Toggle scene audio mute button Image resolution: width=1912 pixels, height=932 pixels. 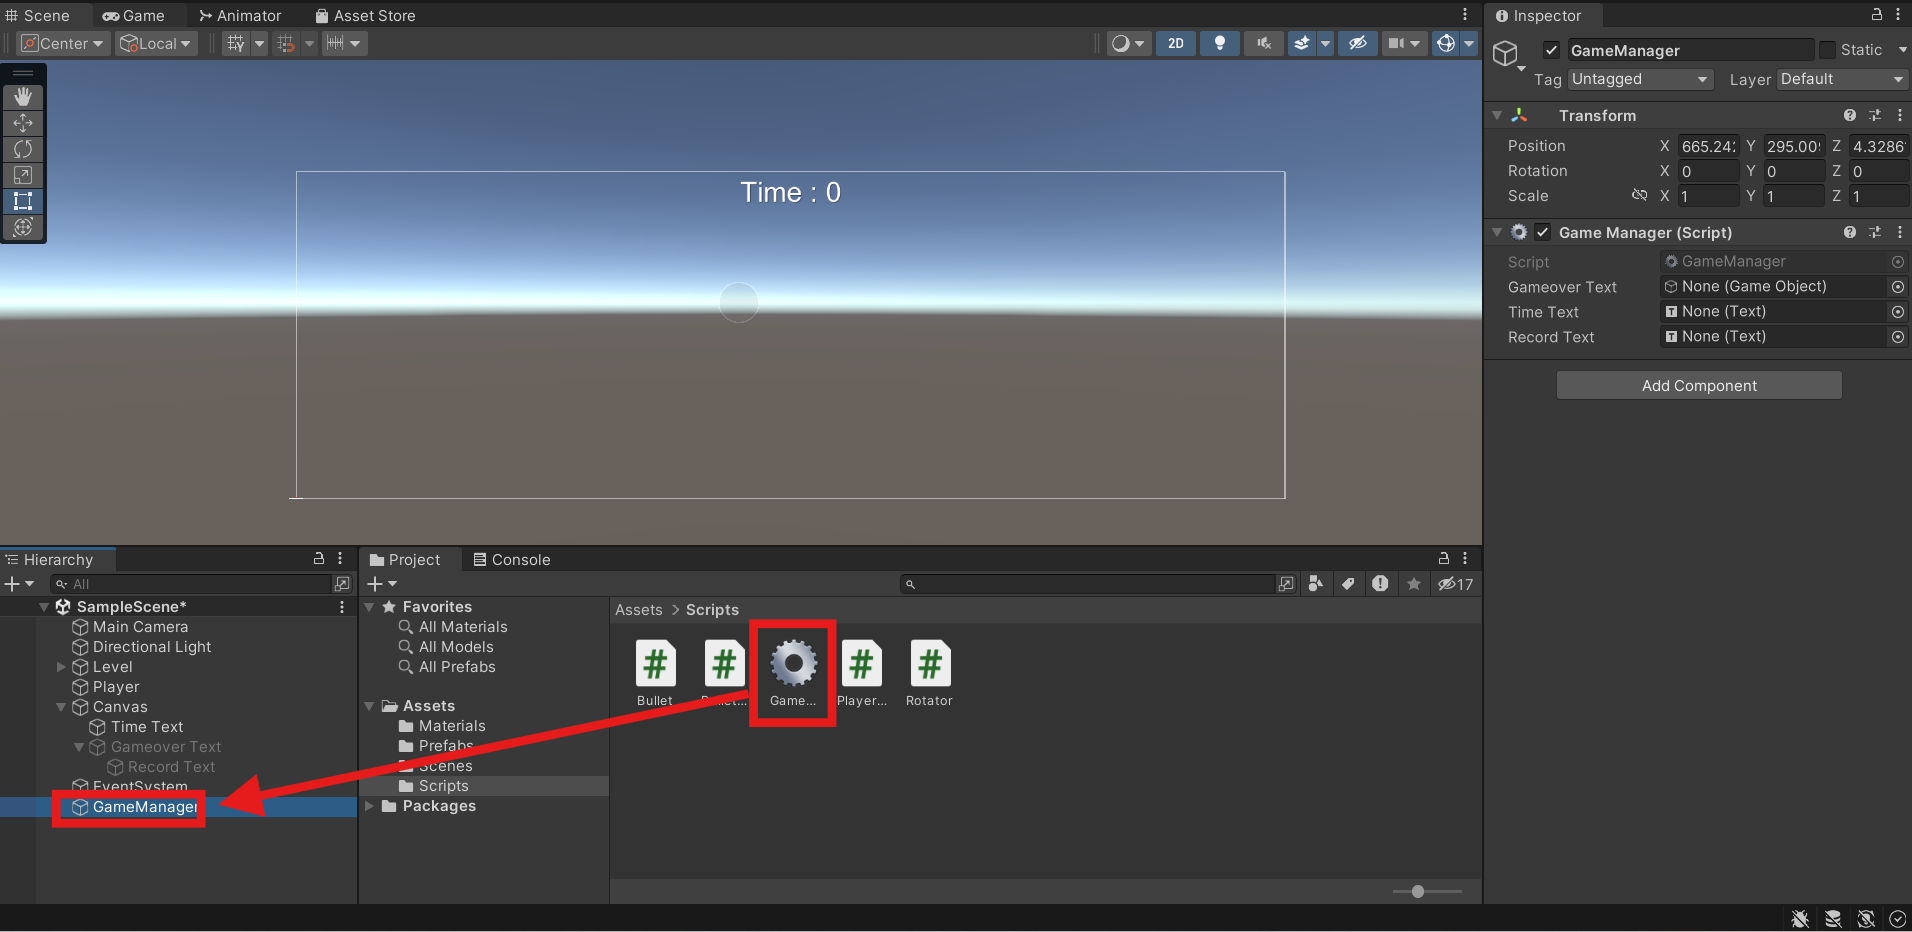(x=1264, y=43)
